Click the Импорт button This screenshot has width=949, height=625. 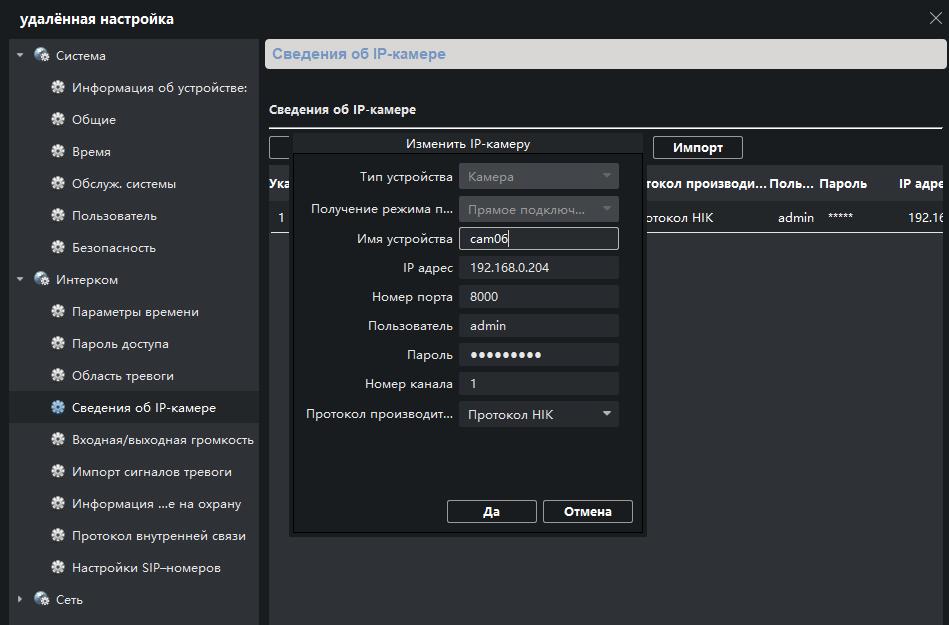(697, 148)
